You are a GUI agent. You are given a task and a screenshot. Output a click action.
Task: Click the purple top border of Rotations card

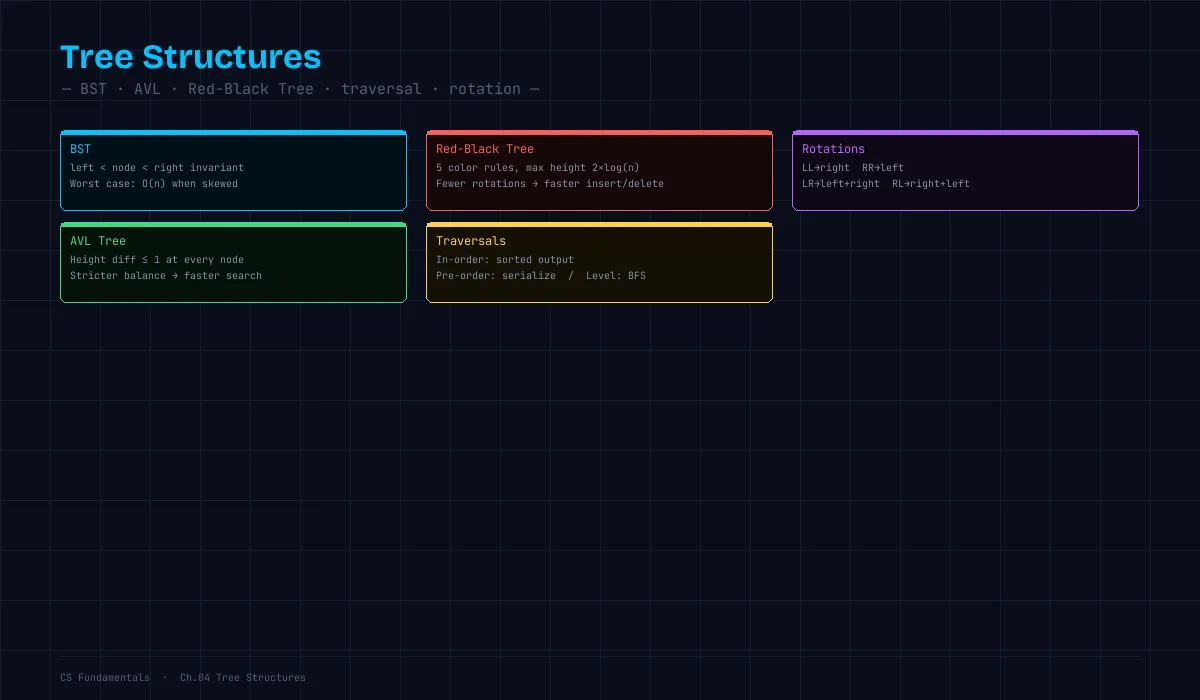965,132
